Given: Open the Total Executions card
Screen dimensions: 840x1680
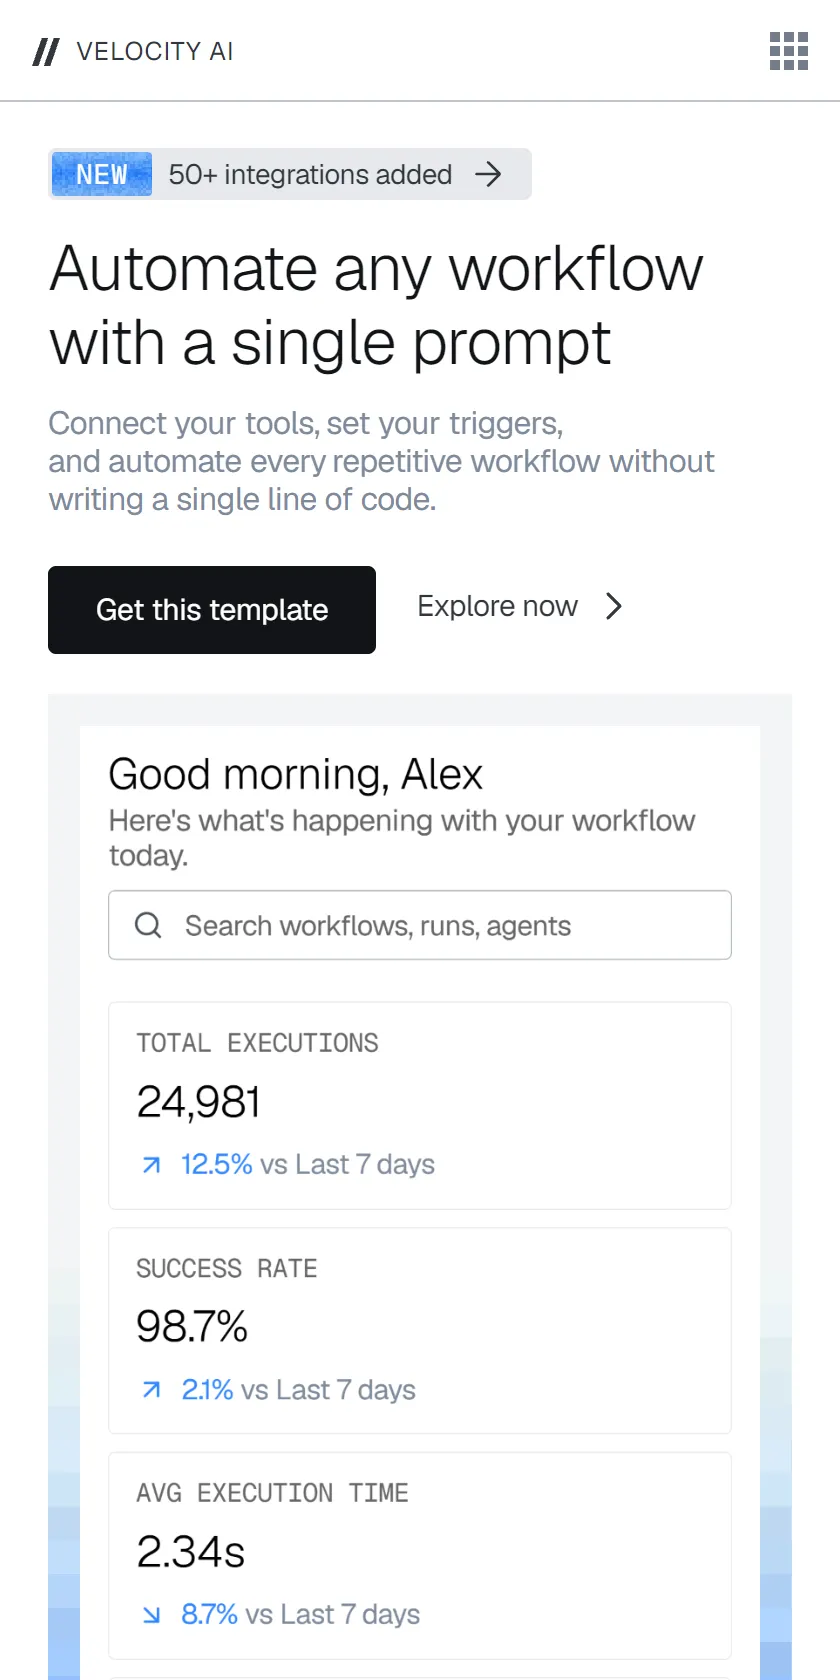Looking at the screenshot, I should 420,1106.
